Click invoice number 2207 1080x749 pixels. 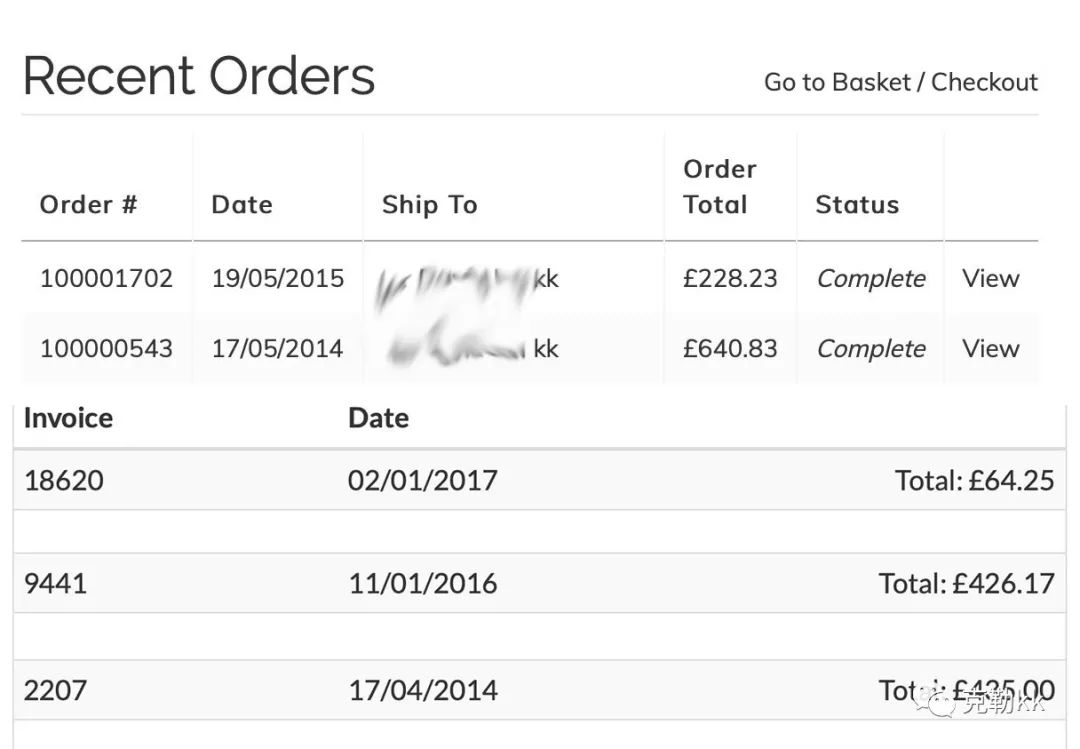[55, 691]
